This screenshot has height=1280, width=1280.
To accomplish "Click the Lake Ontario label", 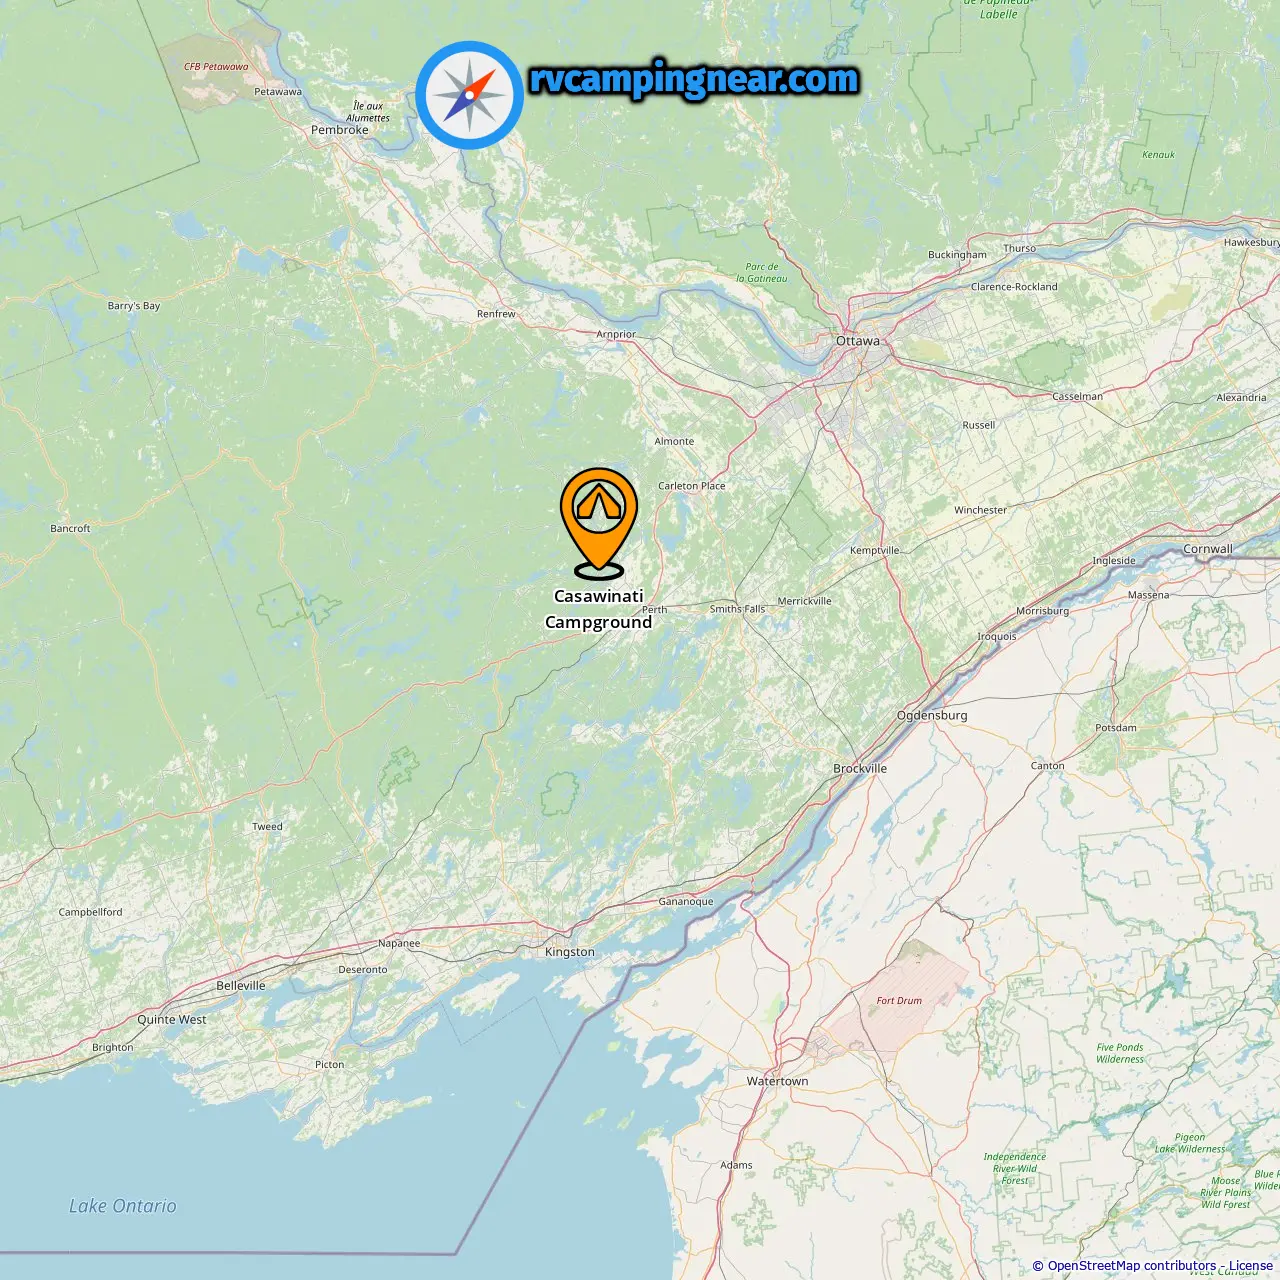I will [123, 1206].
